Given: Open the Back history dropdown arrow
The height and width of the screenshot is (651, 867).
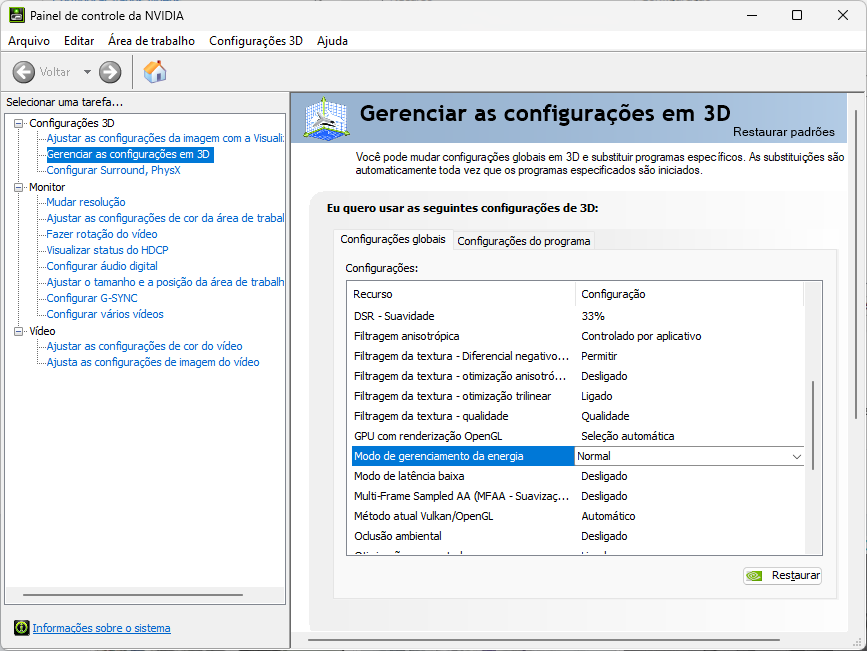Looking at the screenshot, I should coord(87,72).
